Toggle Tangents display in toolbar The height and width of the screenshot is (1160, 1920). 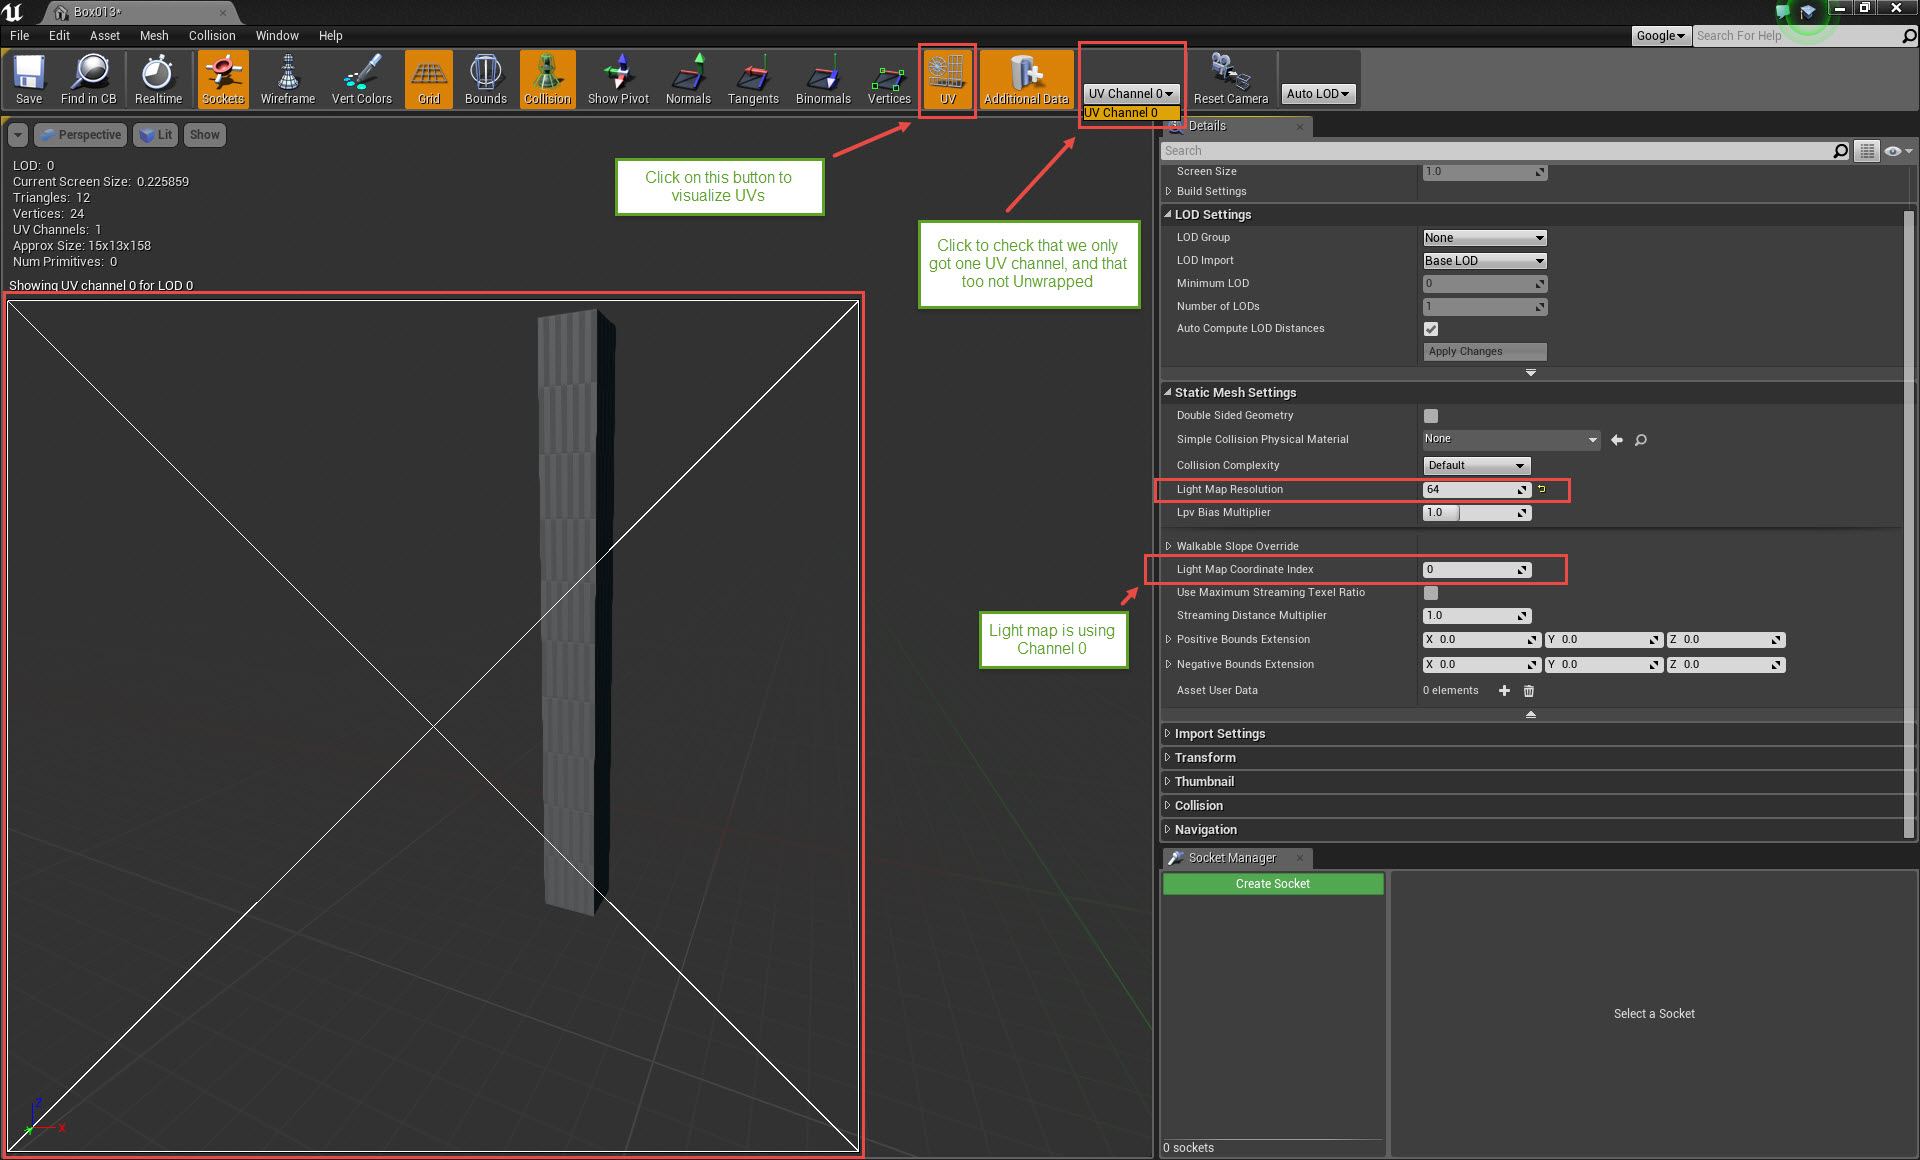click(x=753, y=79)
